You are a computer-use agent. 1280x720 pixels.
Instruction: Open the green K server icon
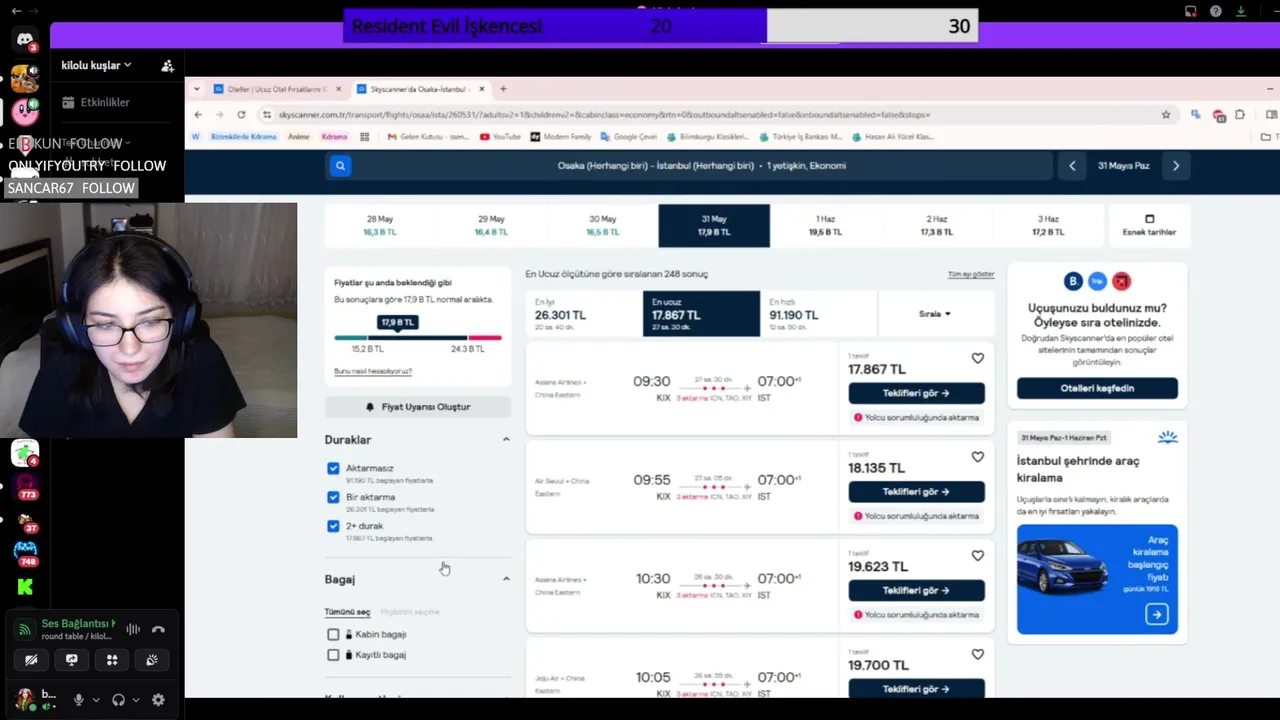[x=25, y=587]
